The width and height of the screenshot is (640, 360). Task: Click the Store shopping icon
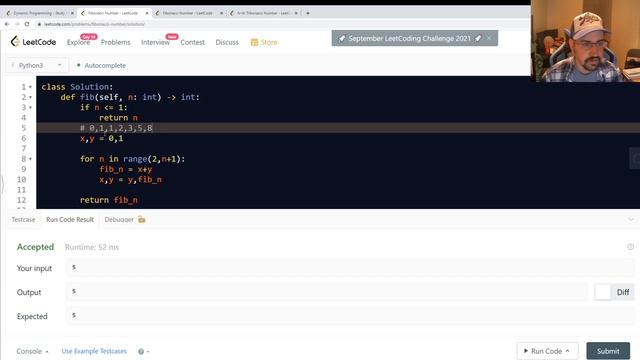click(x=254, y=42)
